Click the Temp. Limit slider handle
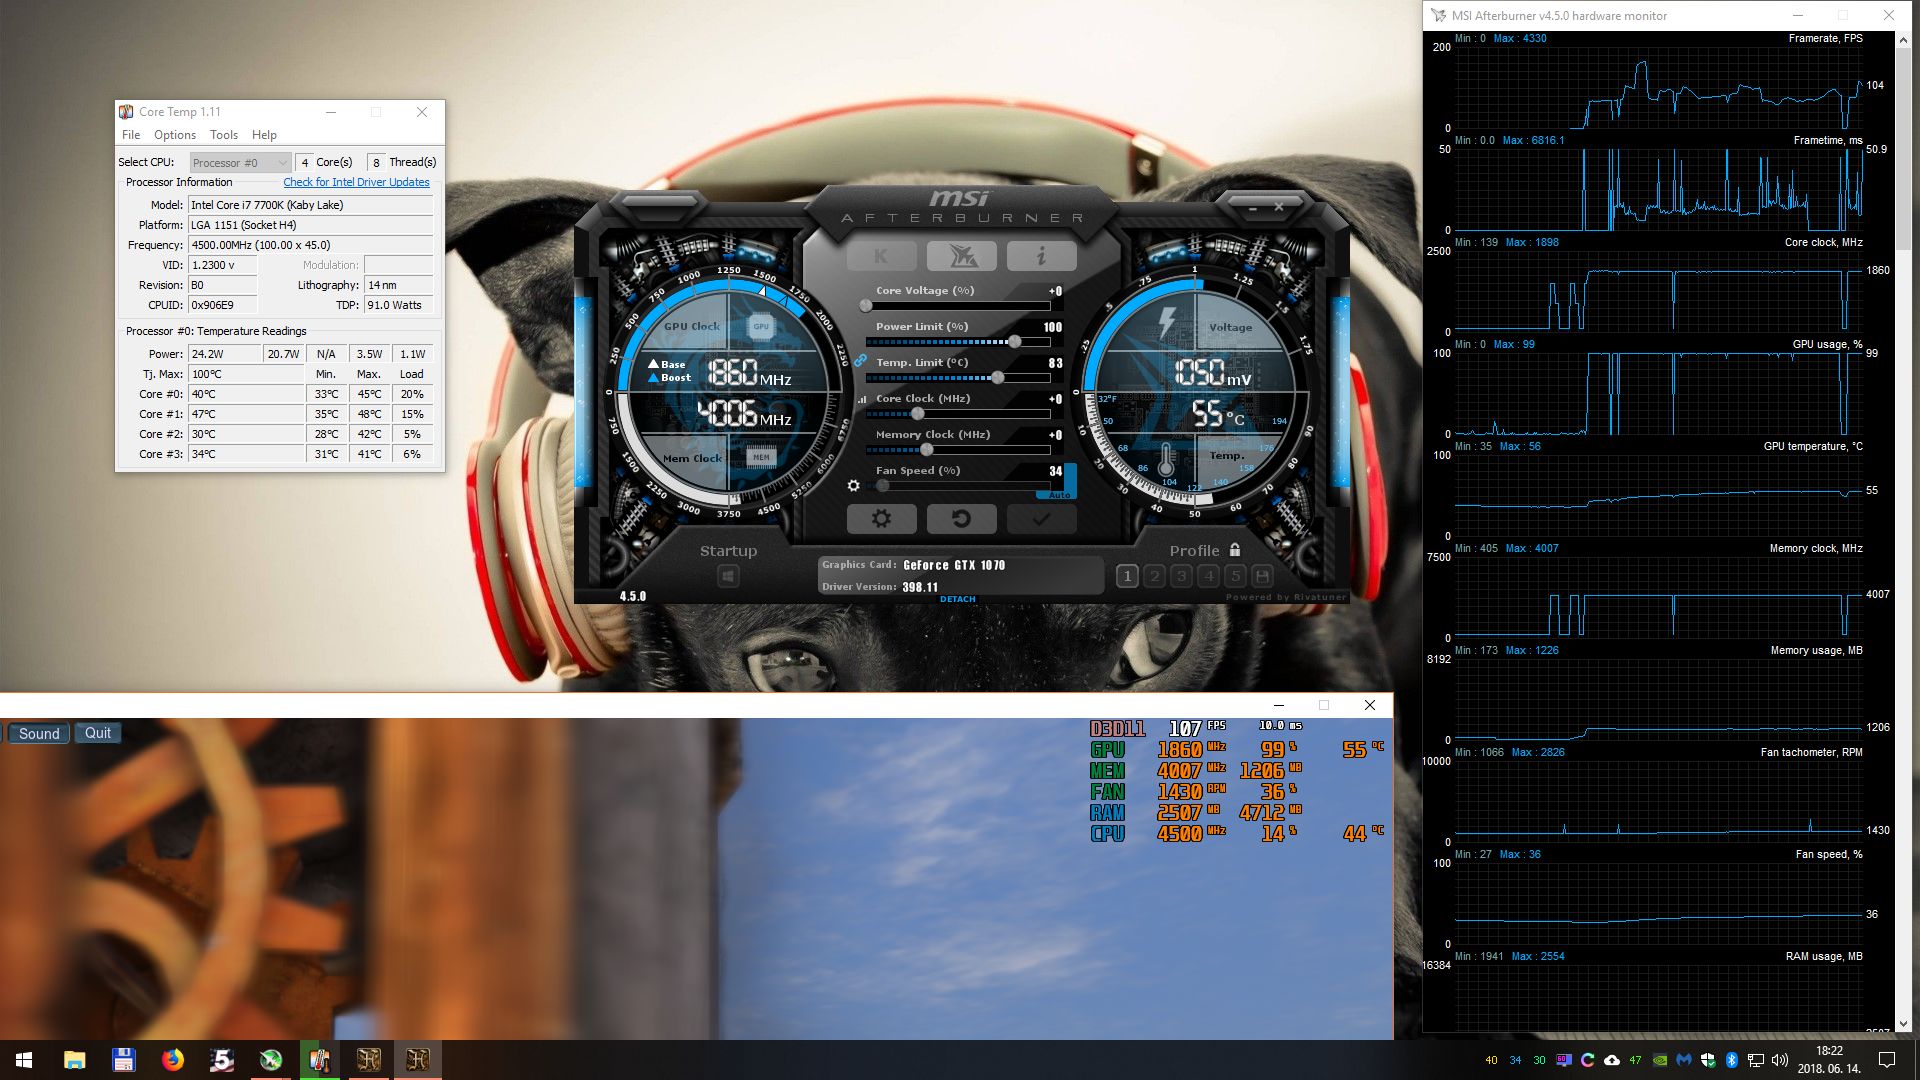Image resolution: width=1920 pixels, height=1080 pixels. coord(997,378)
